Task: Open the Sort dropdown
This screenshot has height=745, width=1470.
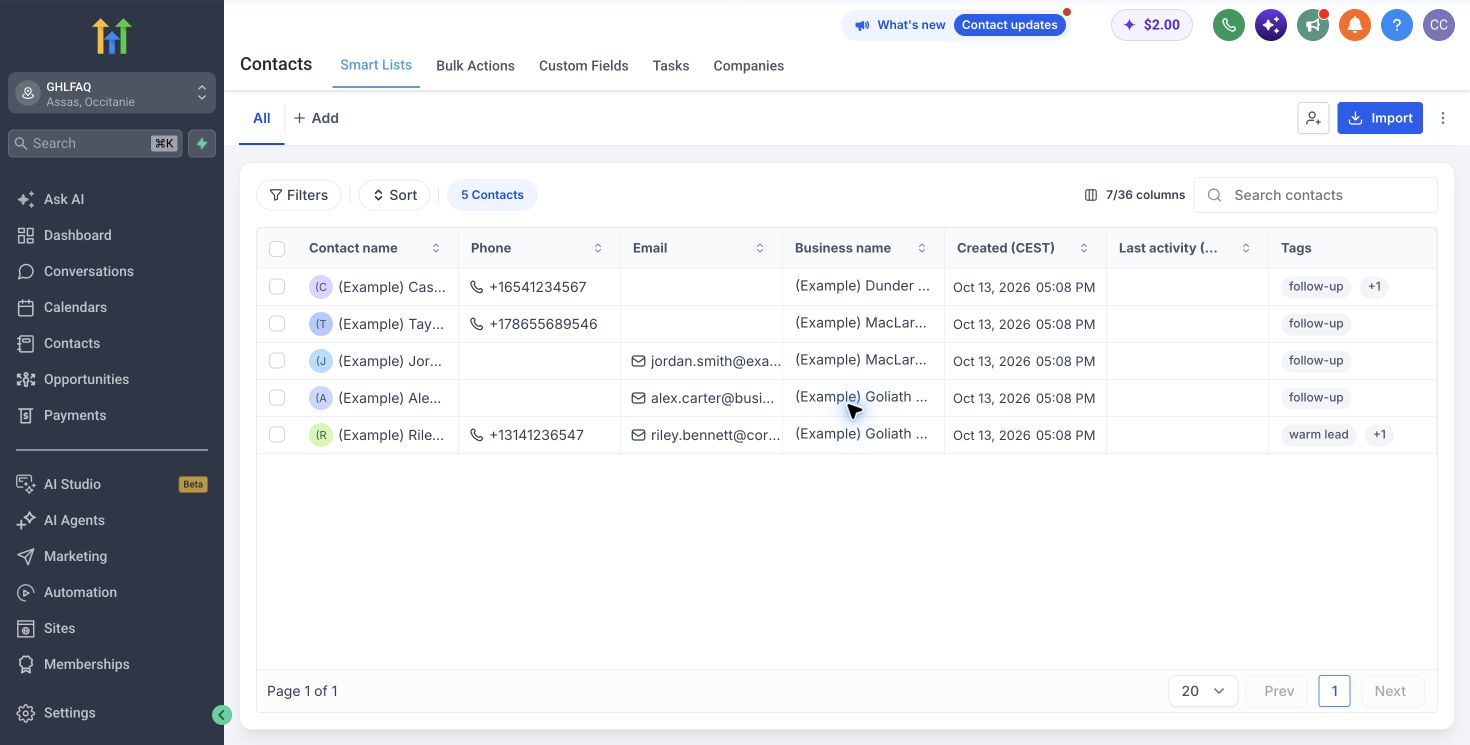Action: (x=395, y=195)
